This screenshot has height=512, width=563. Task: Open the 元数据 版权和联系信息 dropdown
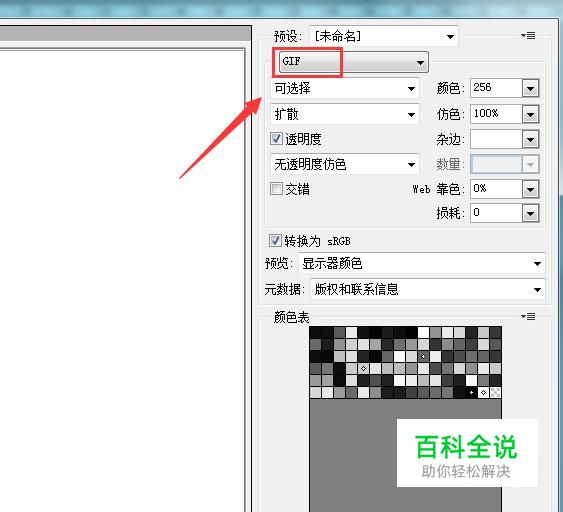428,289
